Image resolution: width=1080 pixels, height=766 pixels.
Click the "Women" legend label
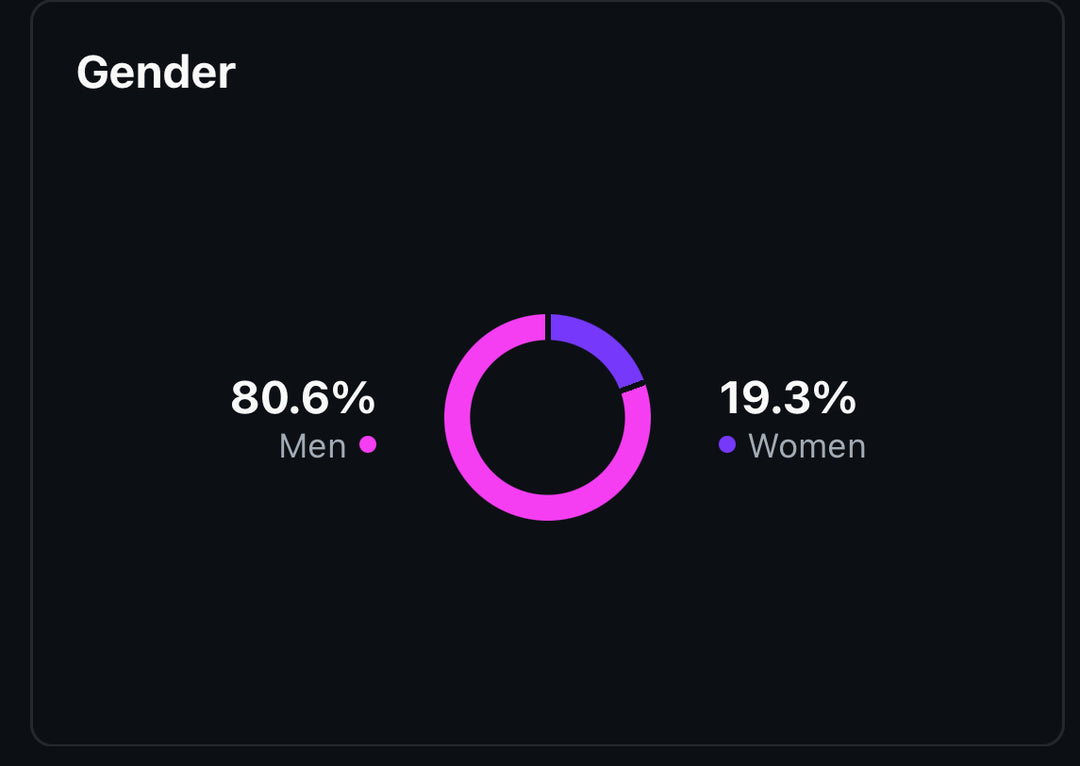pos(806,446)
